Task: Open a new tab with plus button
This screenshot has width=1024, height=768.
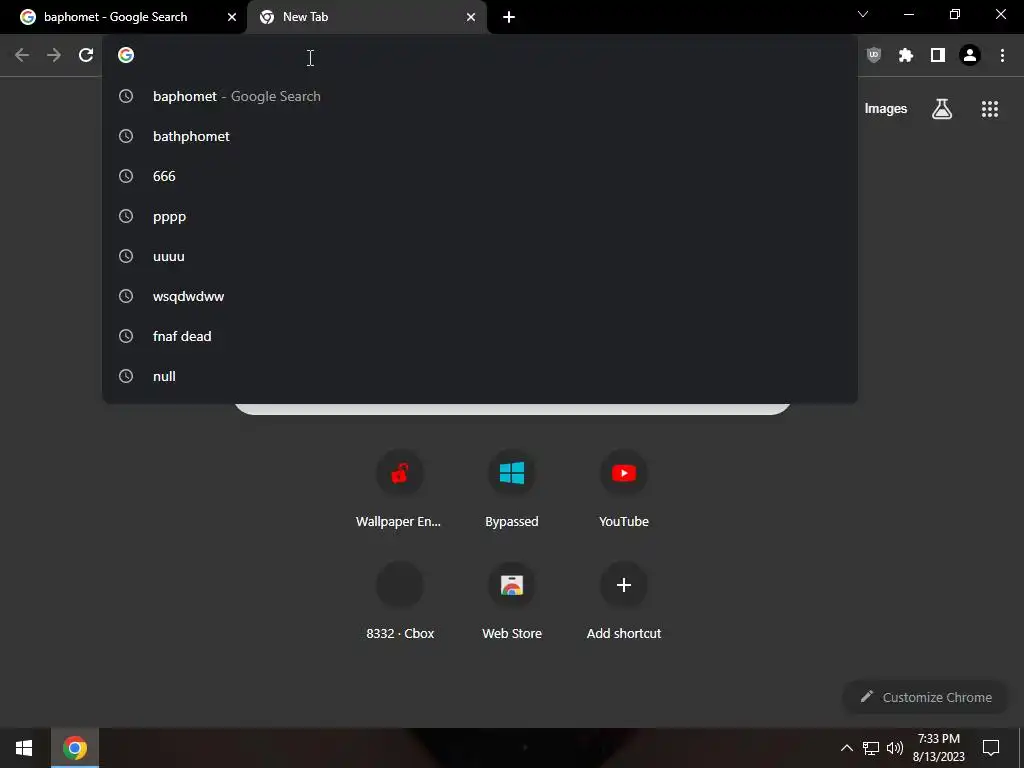Action: click(x=509, y=17)
